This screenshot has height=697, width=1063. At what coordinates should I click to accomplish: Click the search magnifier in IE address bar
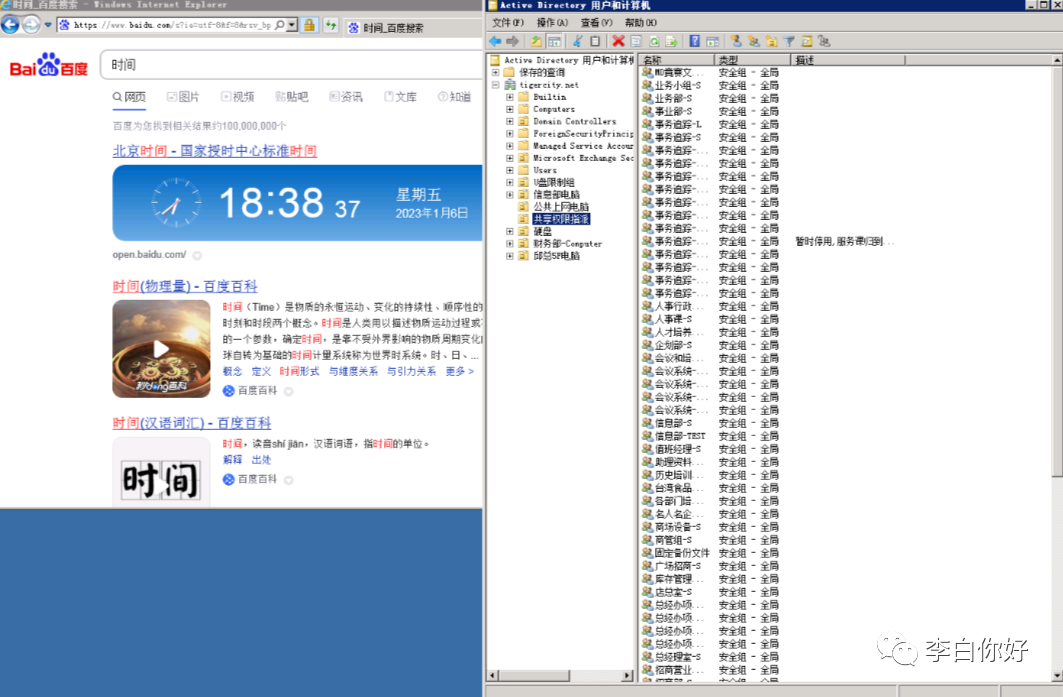[279, 25]
